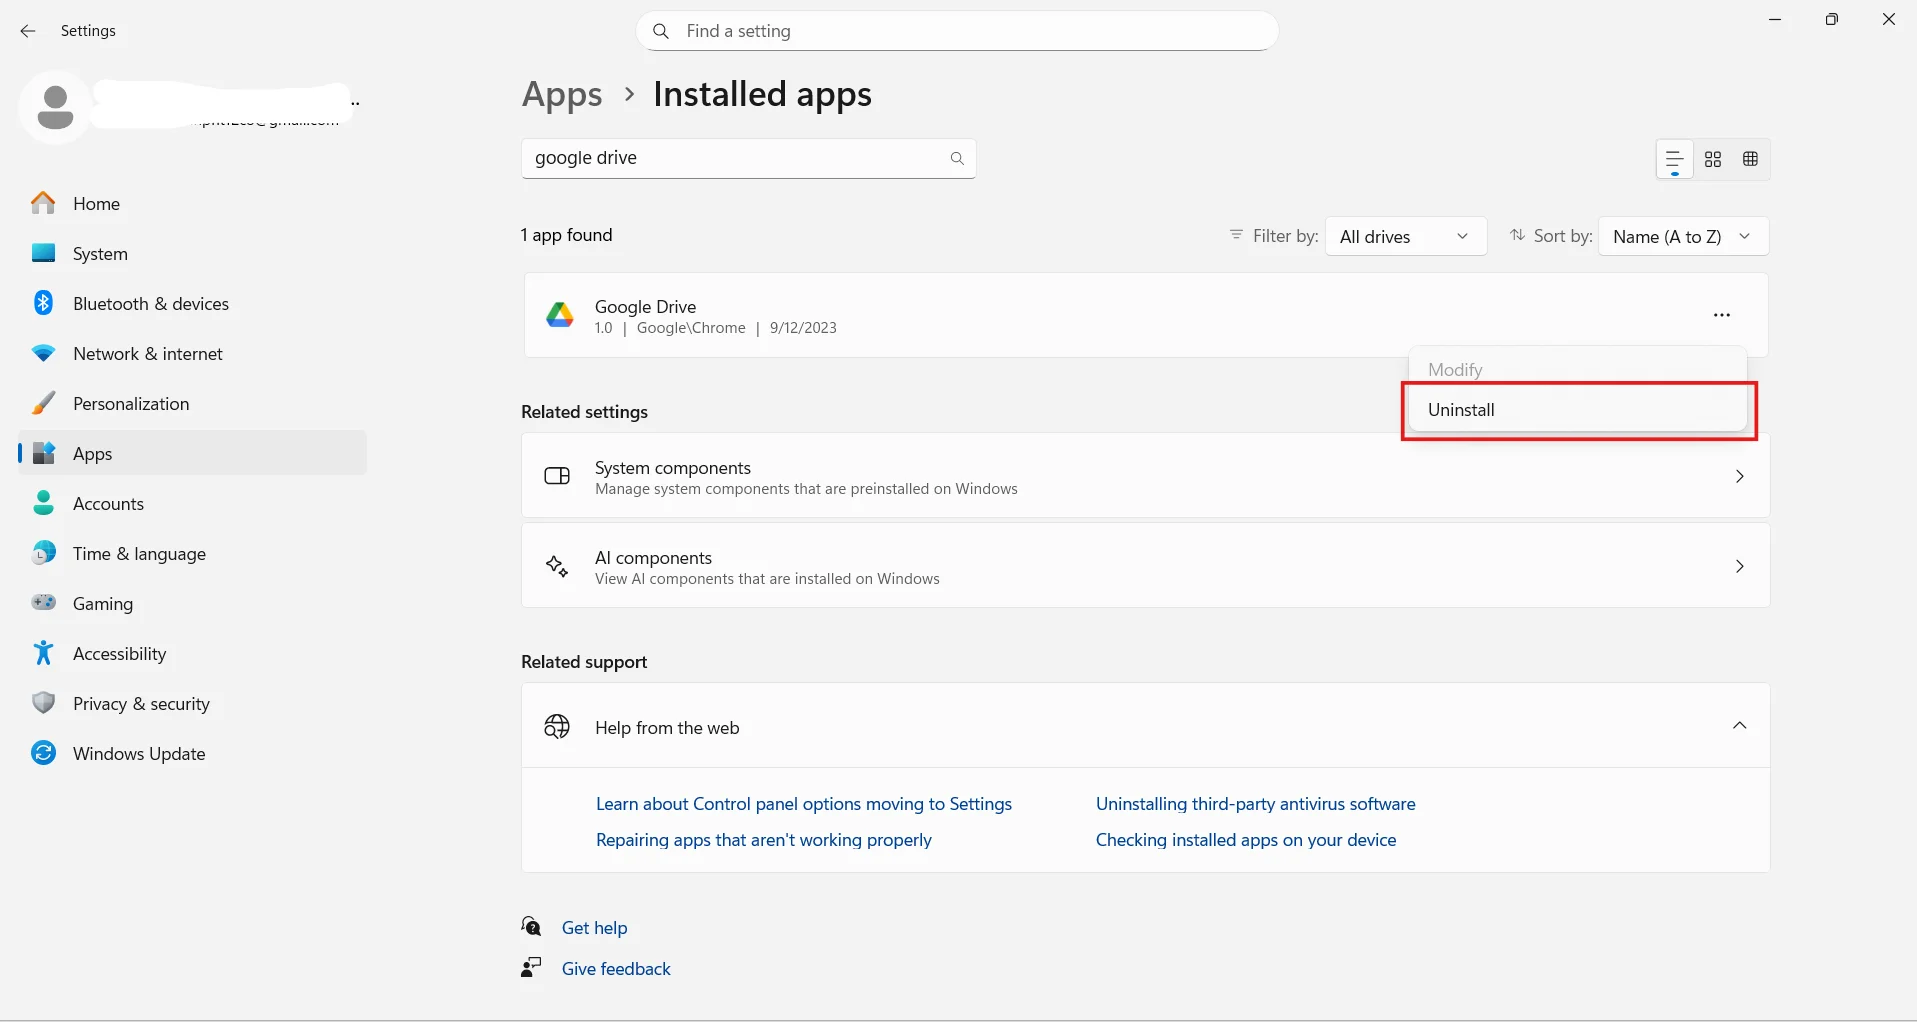Switch to grid view layout icon
1917x1022 pixels.
point(1713,159)
